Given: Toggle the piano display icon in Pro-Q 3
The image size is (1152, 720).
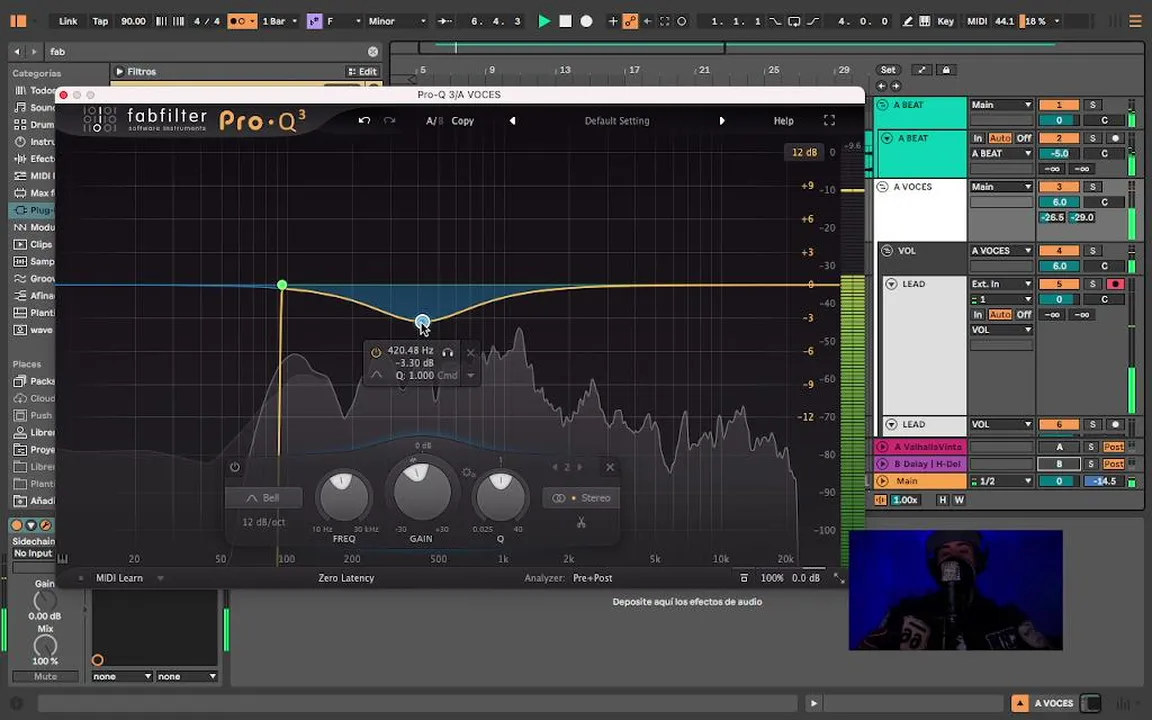Looking at the screenshot, I should click(62, 559).
